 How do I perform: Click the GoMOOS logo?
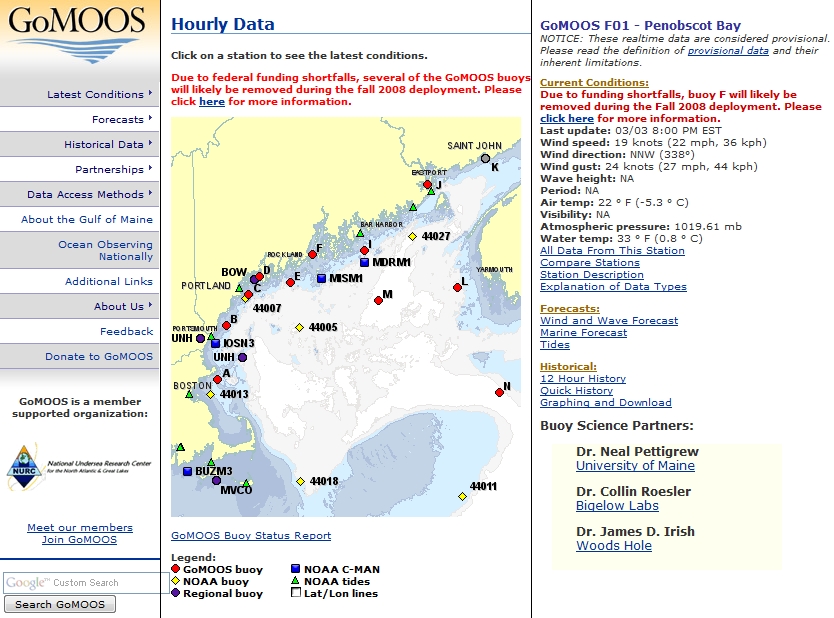[x=77, y=33]
